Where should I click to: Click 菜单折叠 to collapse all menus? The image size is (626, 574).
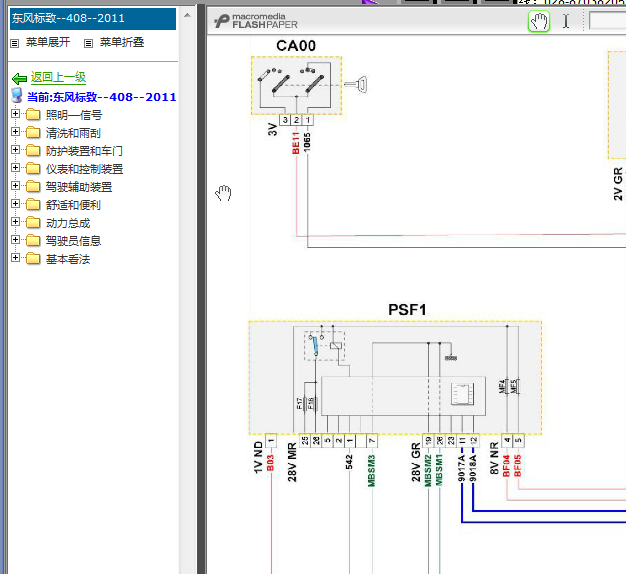tap(122, 43)
